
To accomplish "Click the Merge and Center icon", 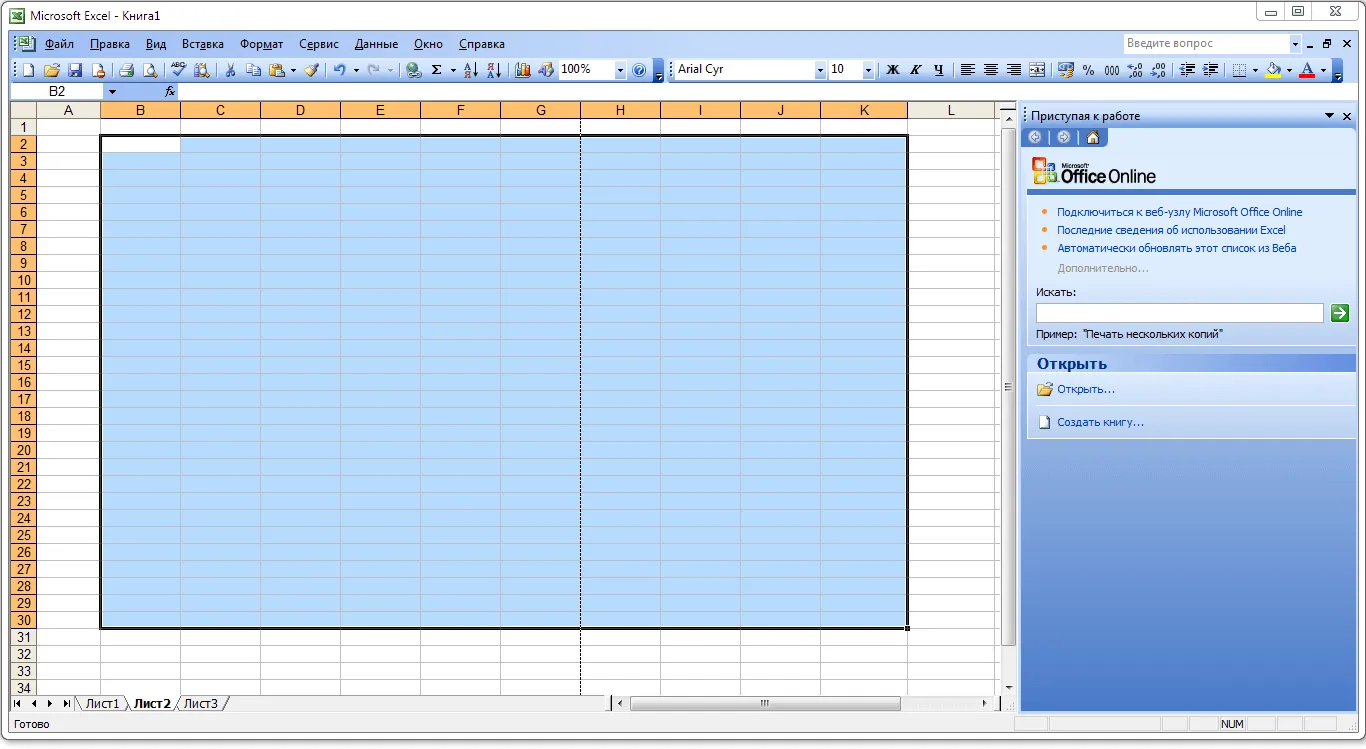I will click(x=1037, y=70).
